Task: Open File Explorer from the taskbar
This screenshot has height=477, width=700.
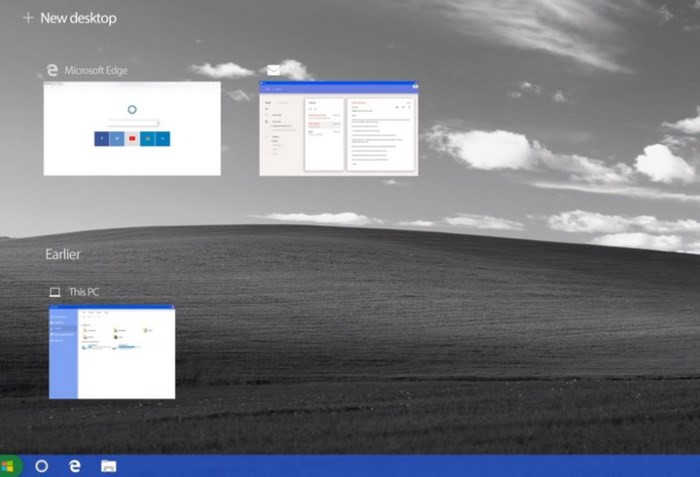Action: (108, 466)
